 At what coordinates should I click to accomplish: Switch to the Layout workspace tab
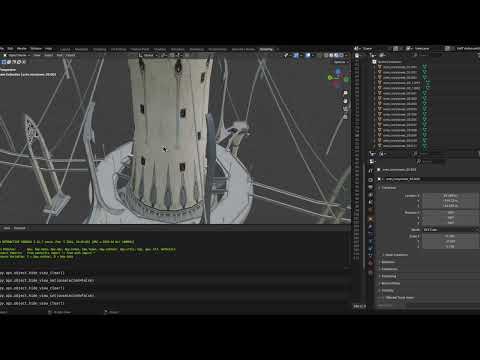[65, 49]
